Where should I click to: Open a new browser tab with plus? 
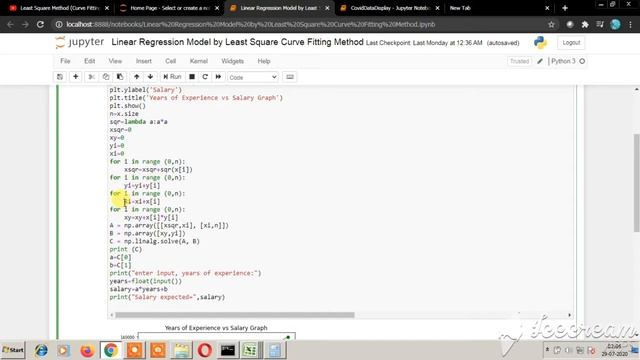coord(565,8)
